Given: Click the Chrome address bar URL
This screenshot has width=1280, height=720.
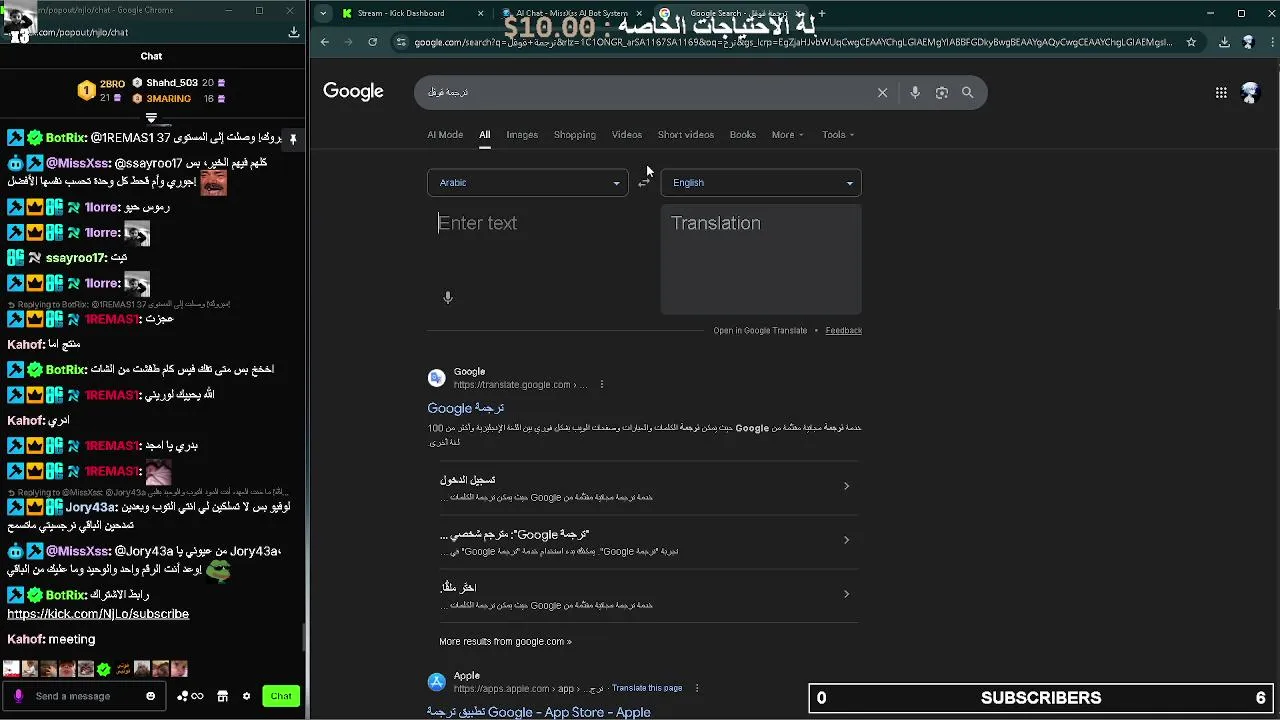Looking at the screenshot, I should [x=793, y=42].
